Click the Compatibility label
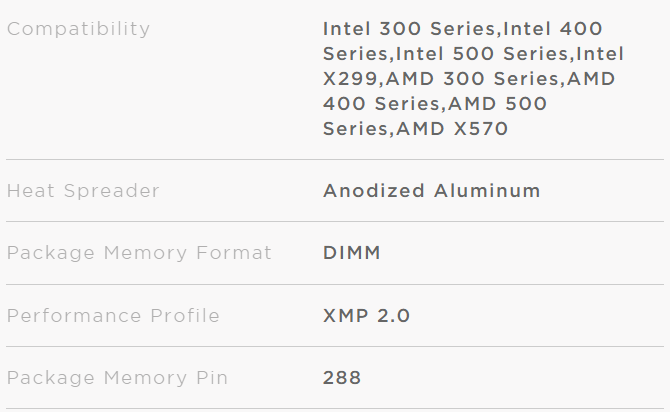The height and width of the screenshot is (412, 670). click(x=78, y=29)
